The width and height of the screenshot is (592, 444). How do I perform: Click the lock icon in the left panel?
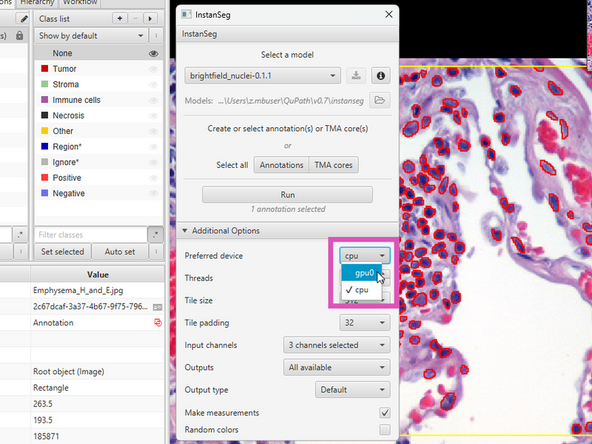(19, 36)
